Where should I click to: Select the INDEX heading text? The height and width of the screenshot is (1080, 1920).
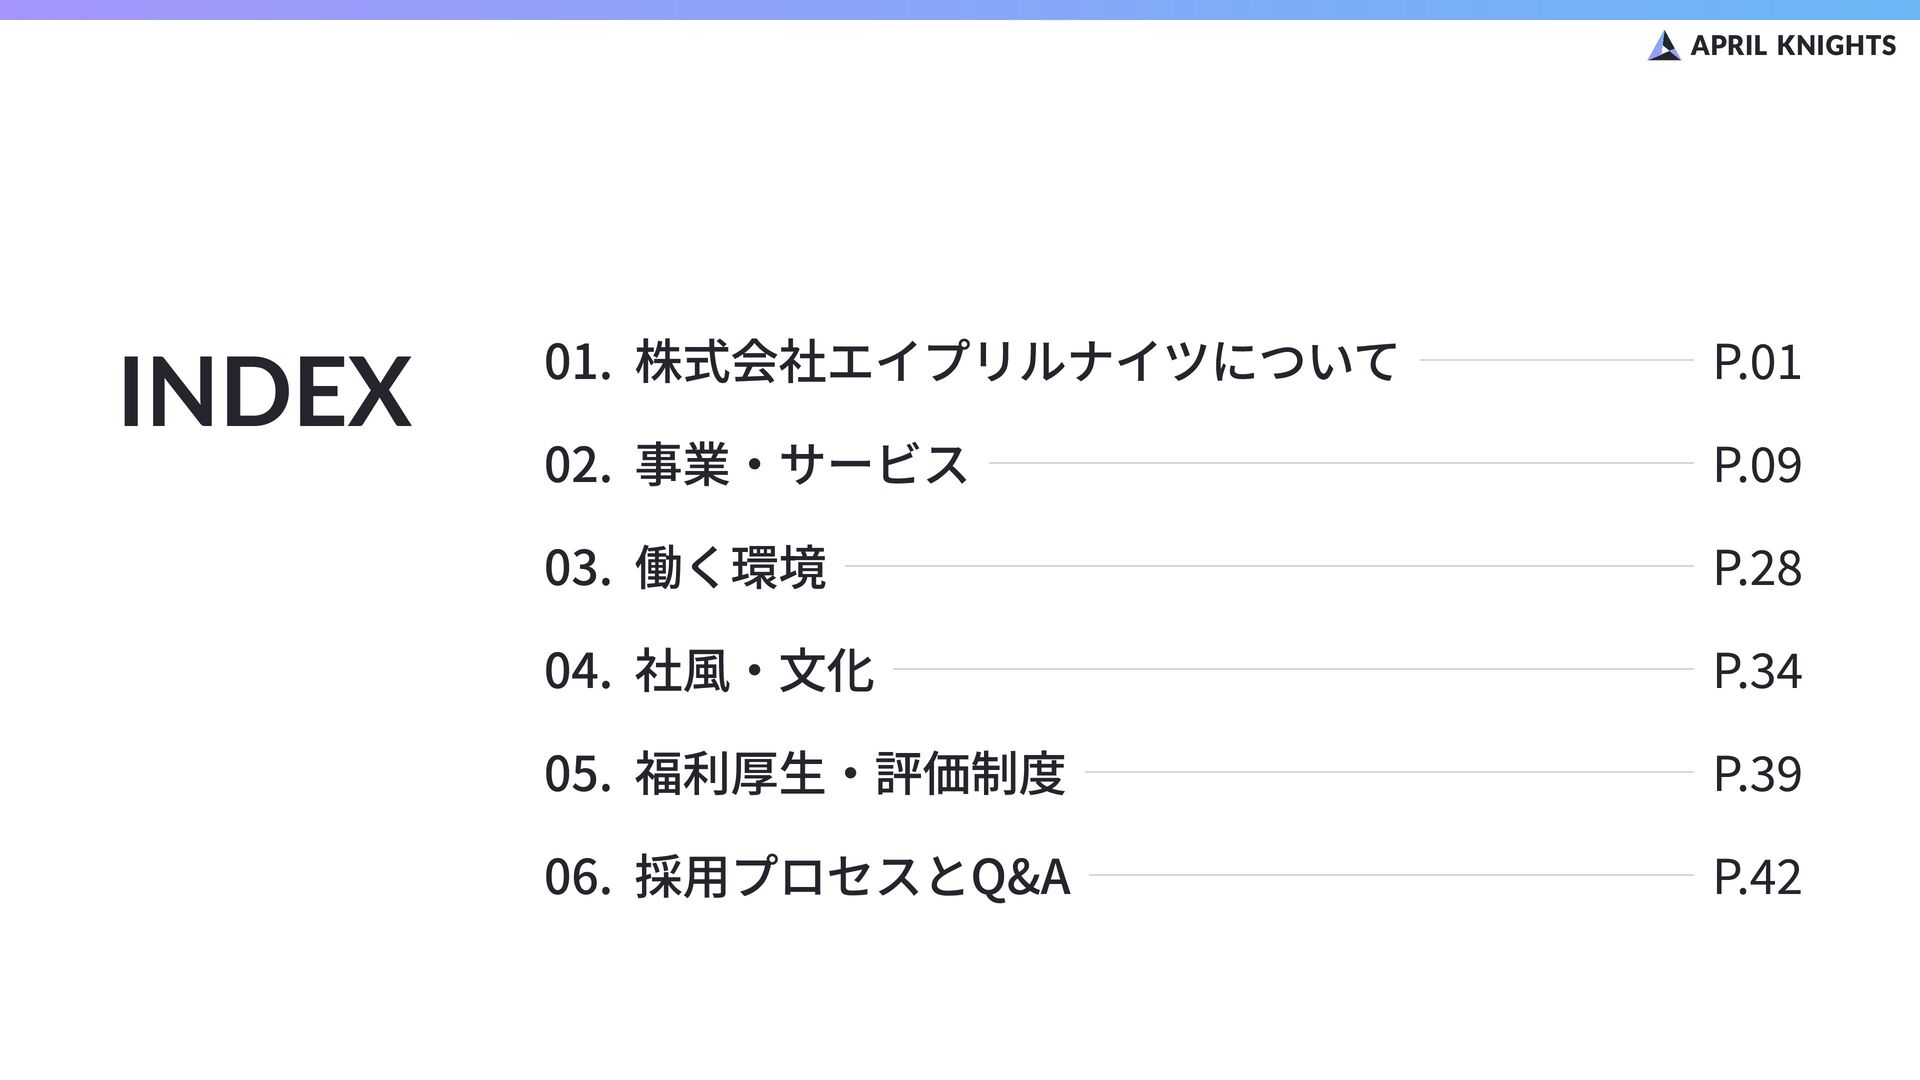[265, 391]
